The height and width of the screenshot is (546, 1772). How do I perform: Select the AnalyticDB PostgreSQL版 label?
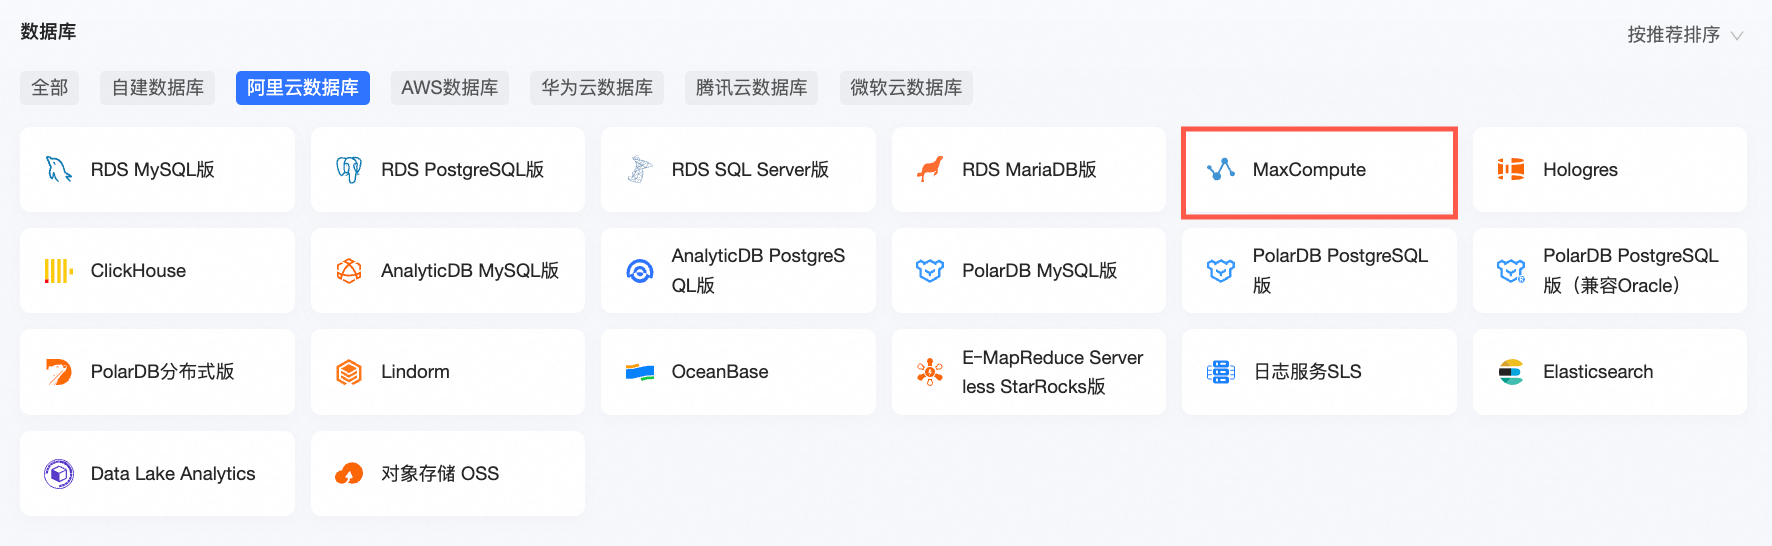pyautogui.click(x=758, y=271)
